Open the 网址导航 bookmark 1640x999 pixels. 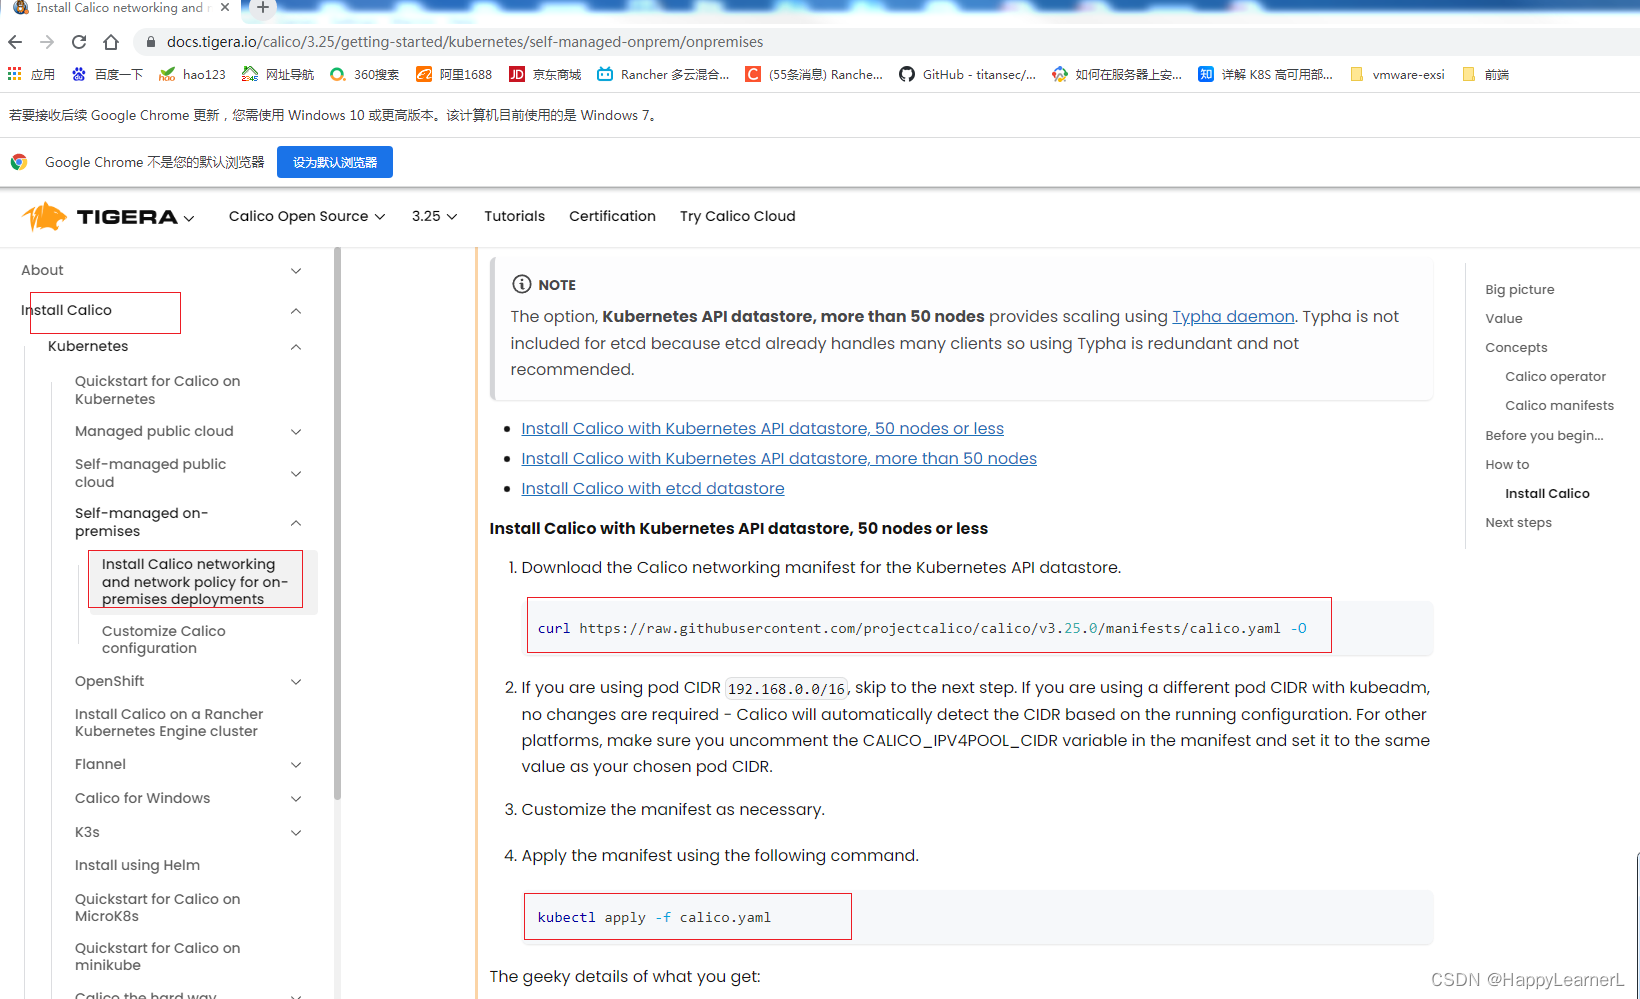click(x=278, y=74)
